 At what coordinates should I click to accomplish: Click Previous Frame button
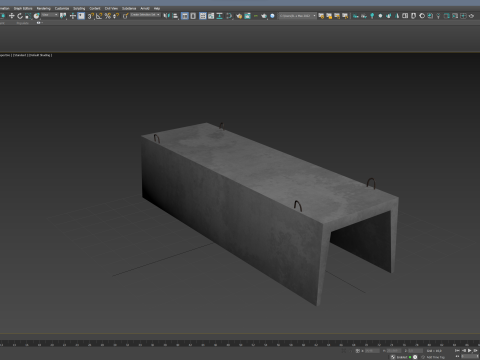pyautogui.click(x=464, y=351)
